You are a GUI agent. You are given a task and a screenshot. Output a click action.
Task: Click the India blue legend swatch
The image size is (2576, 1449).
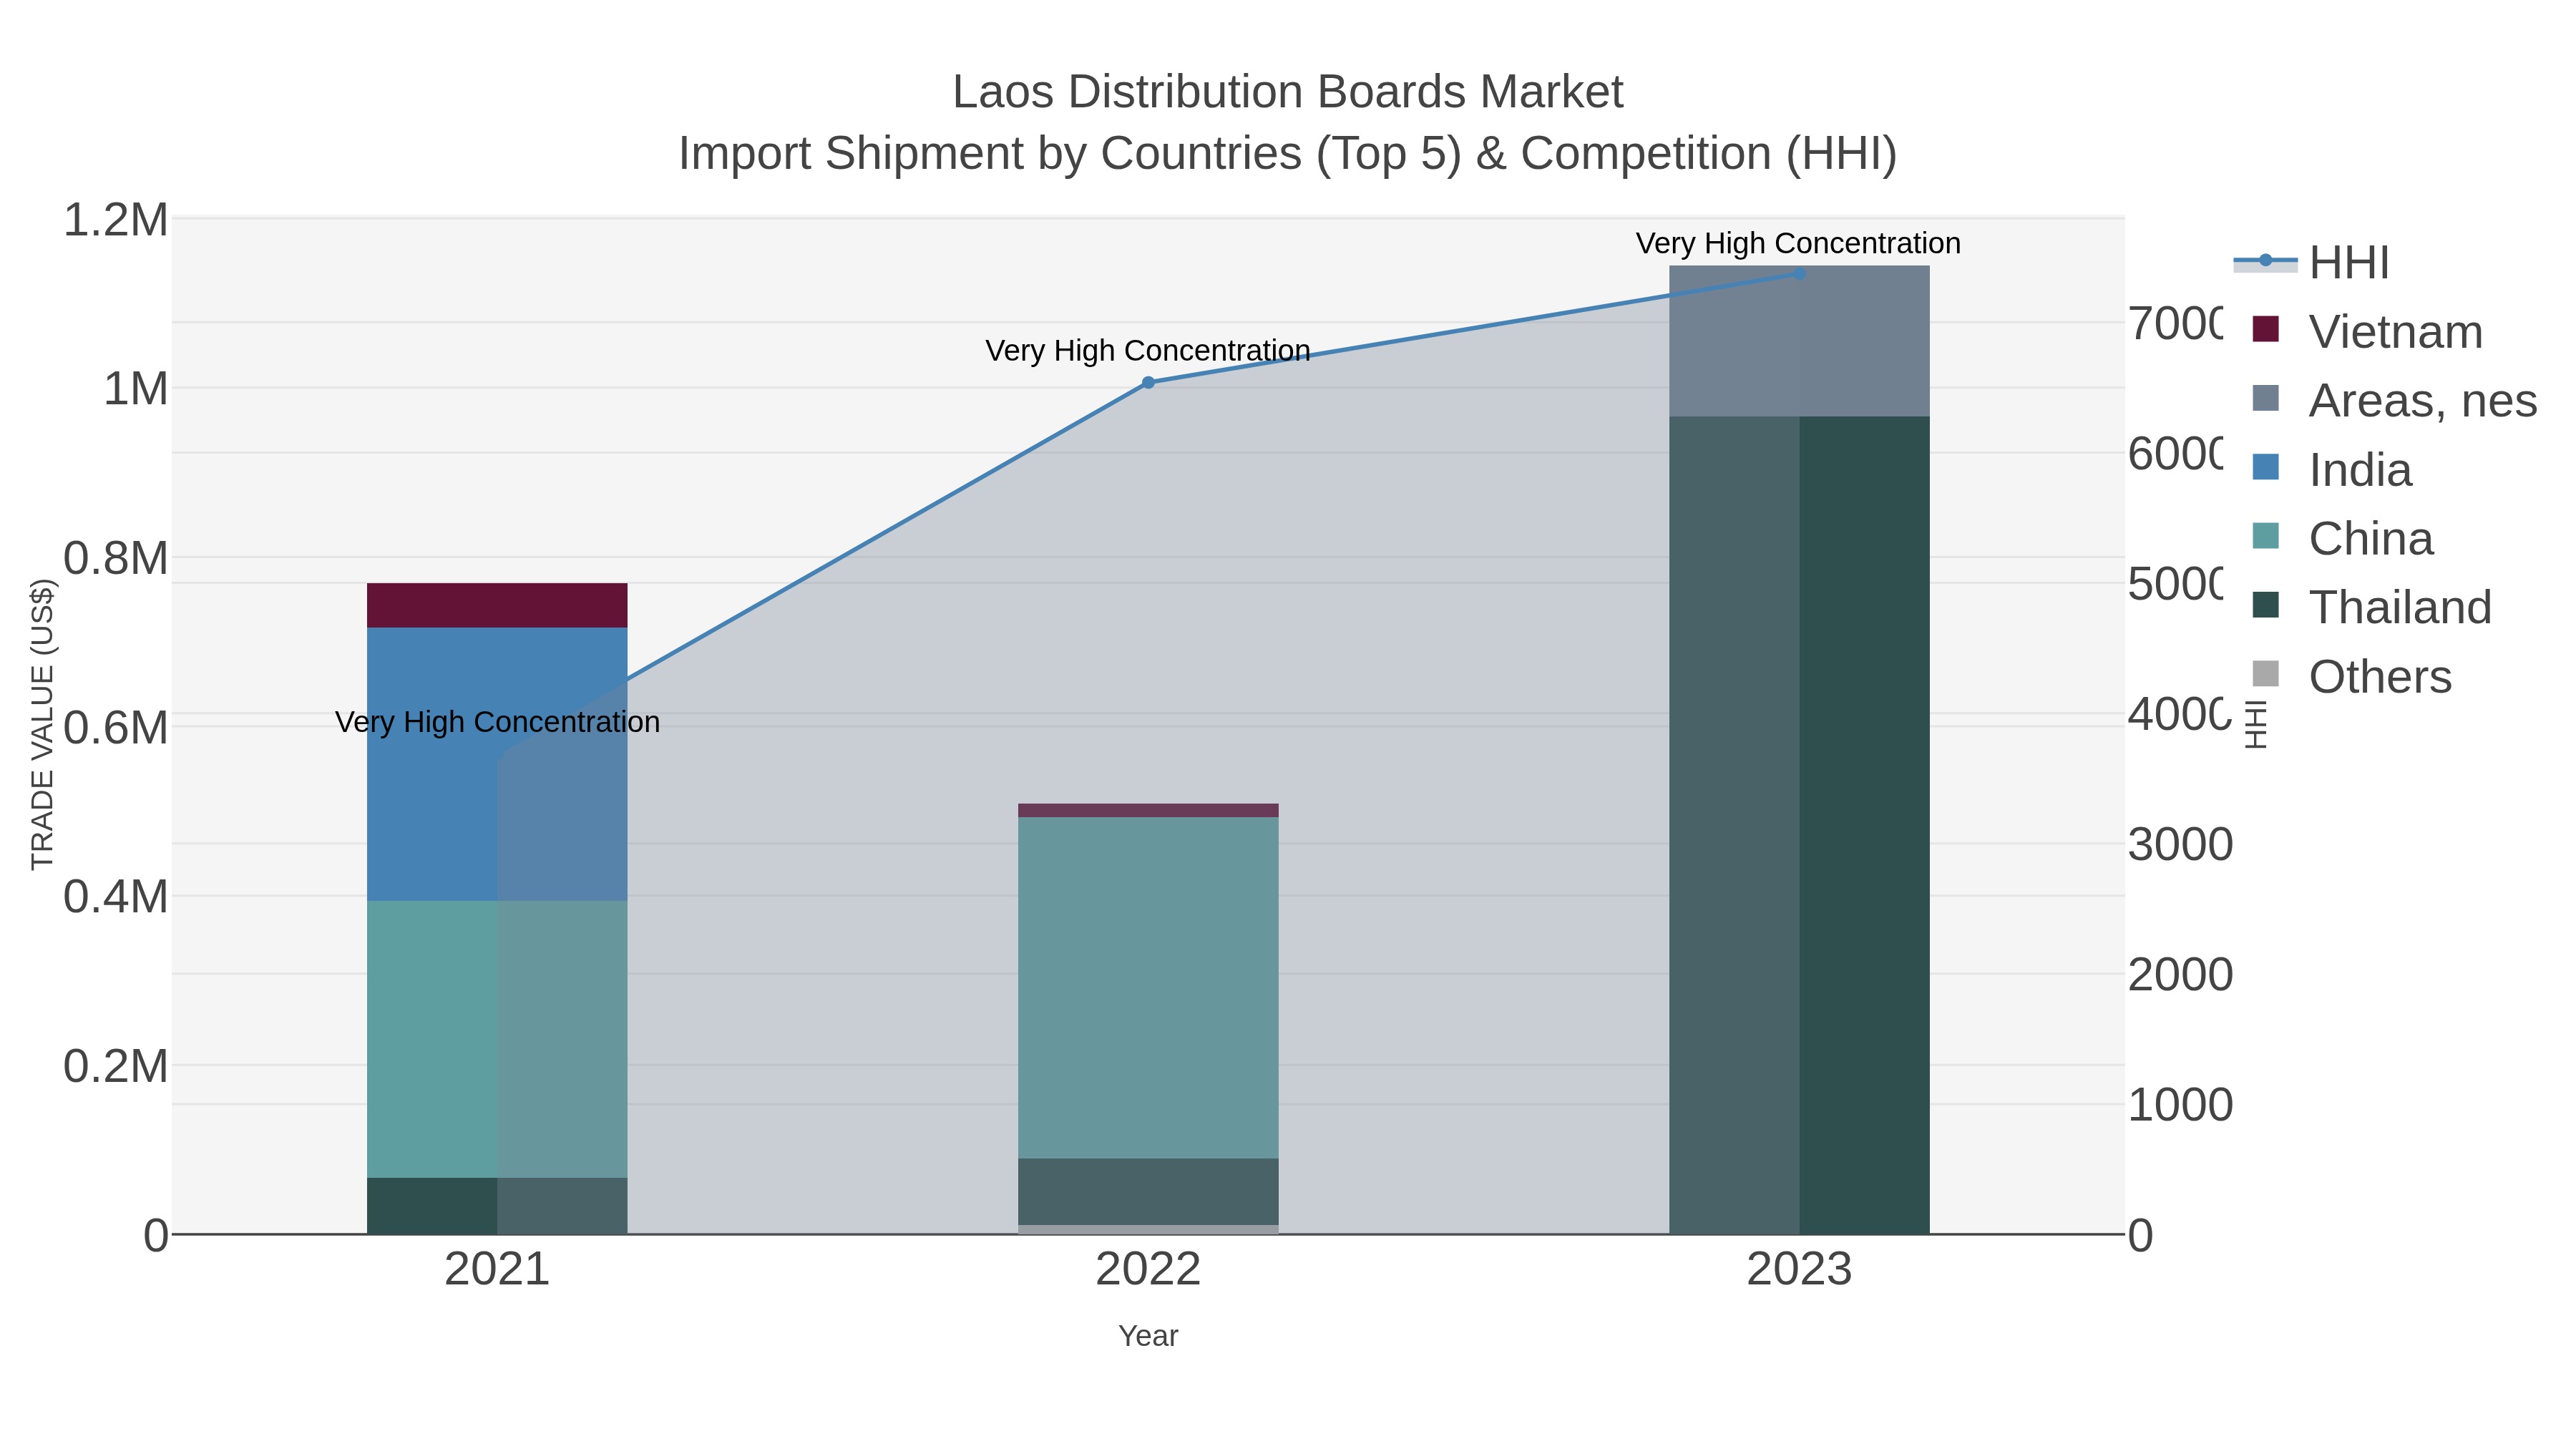click(x=2266, y=467)
